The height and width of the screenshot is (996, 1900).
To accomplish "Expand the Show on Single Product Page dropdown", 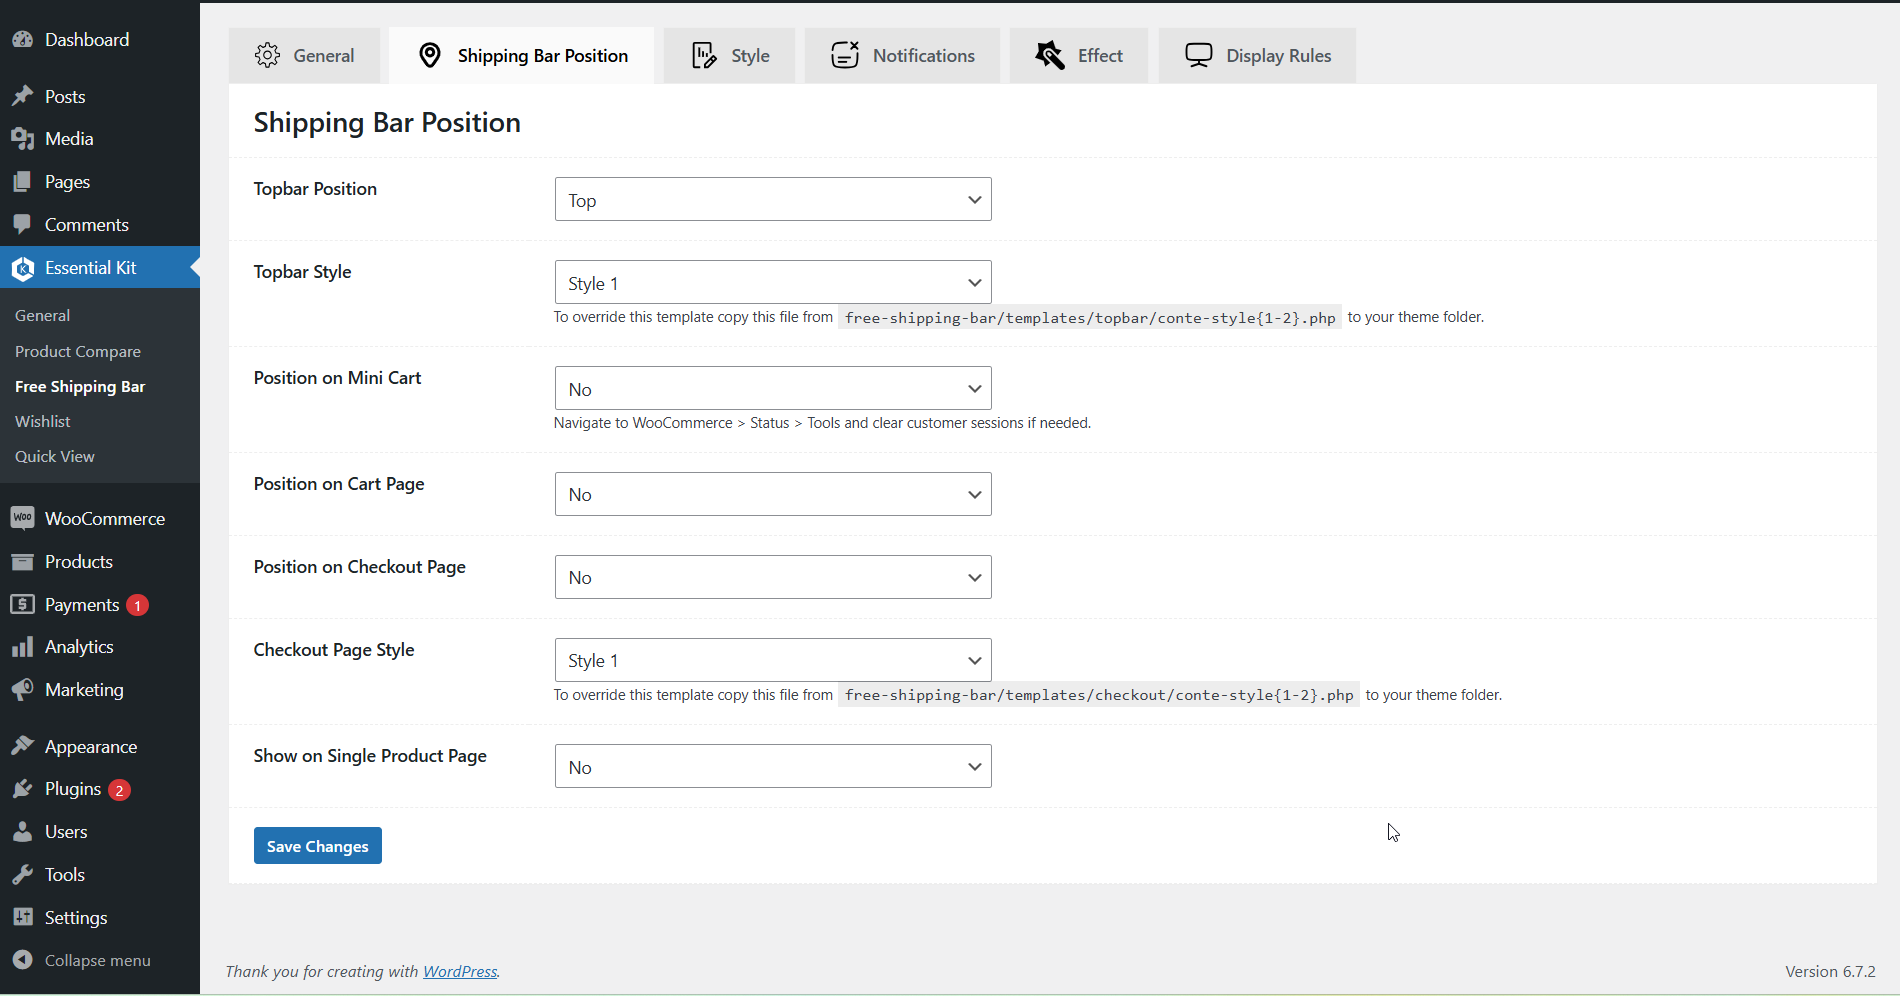I will (773, 766).
